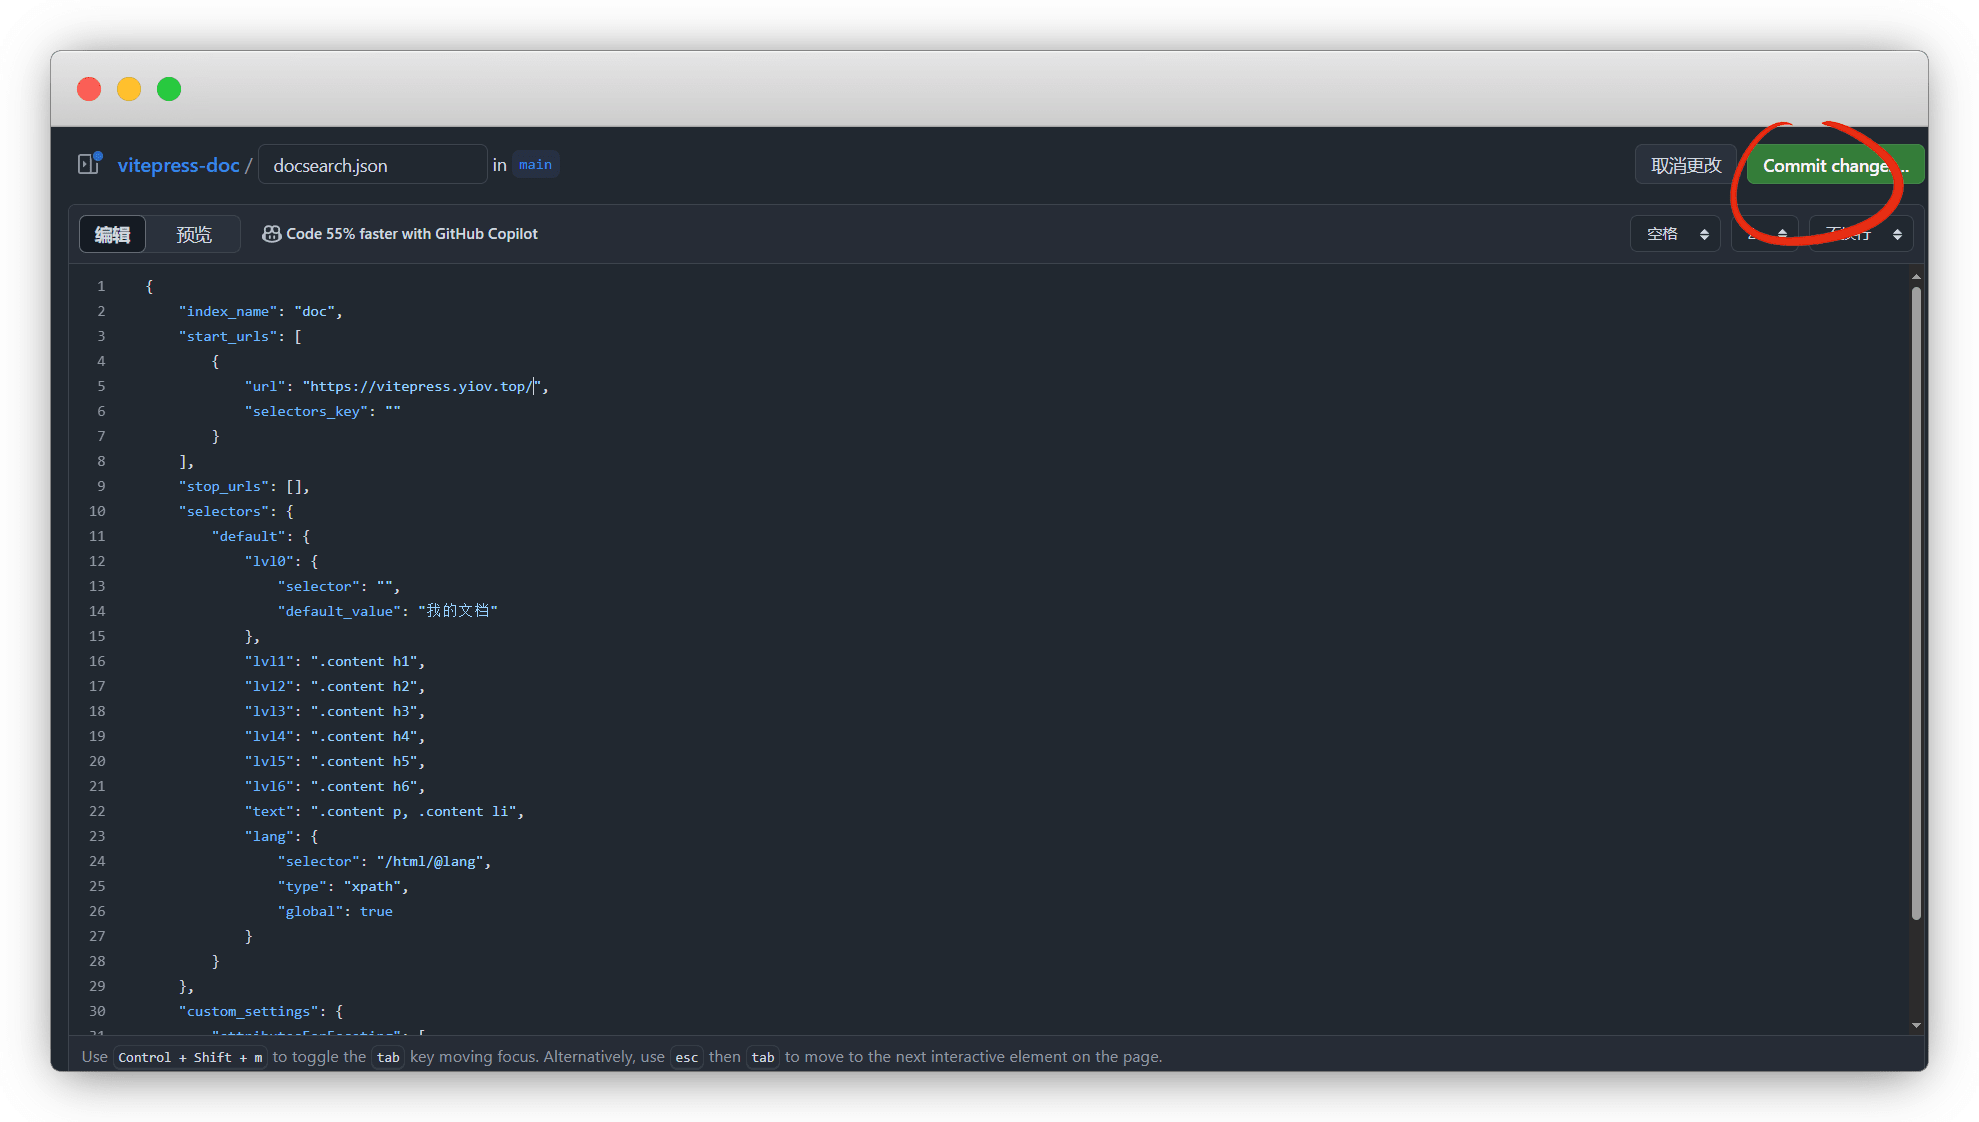
Task: Click the green window zoom button
Action: 169,89
